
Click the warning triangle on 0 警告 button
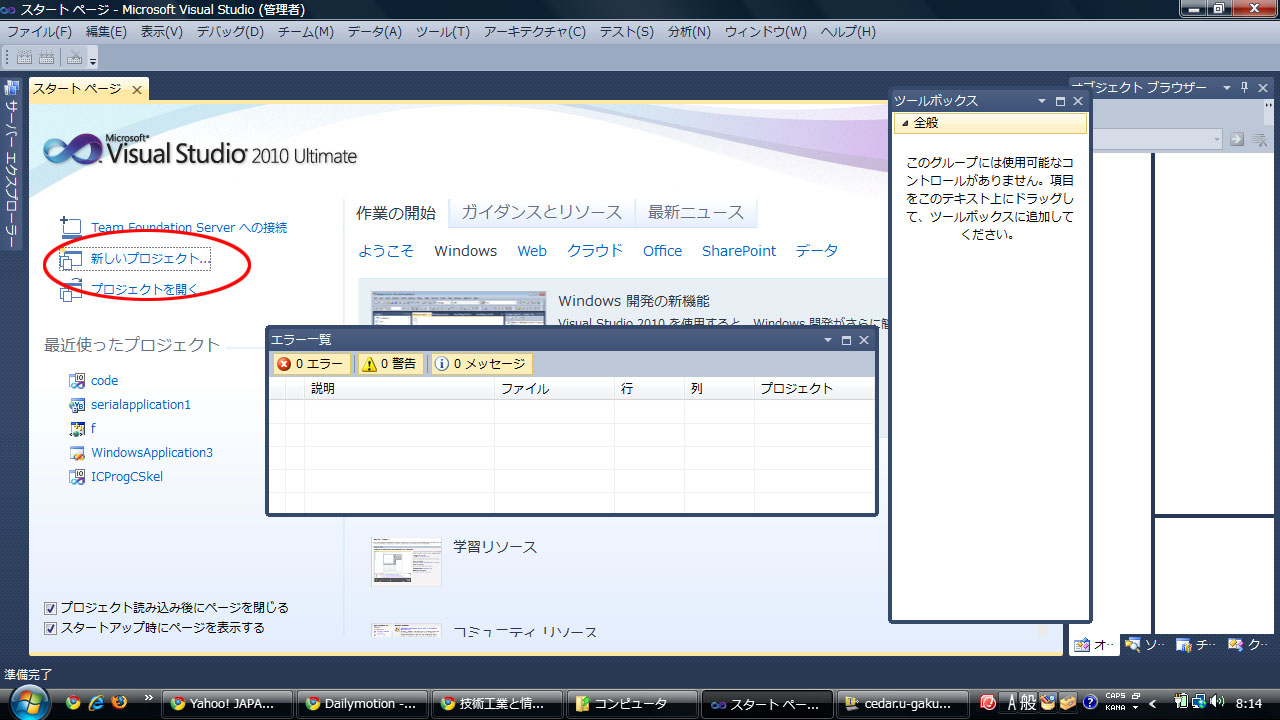coord(369,364)
